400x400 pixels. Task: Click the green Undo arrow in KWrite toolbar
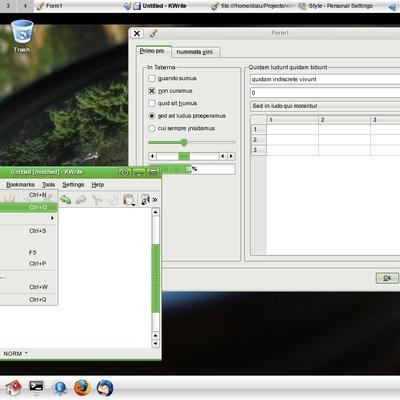(66, 199)
